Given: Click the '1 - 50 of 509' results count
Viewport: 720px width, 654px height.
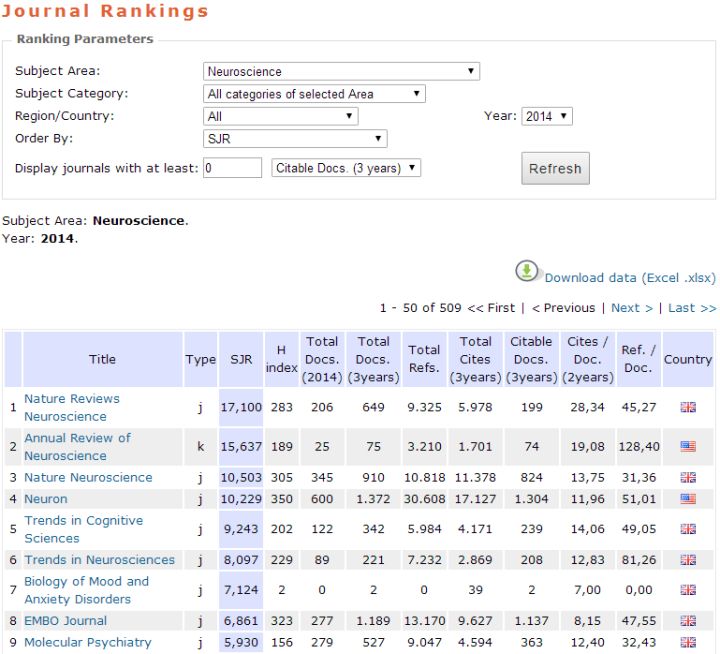Looking at the screenshot, I should [421, 308].
